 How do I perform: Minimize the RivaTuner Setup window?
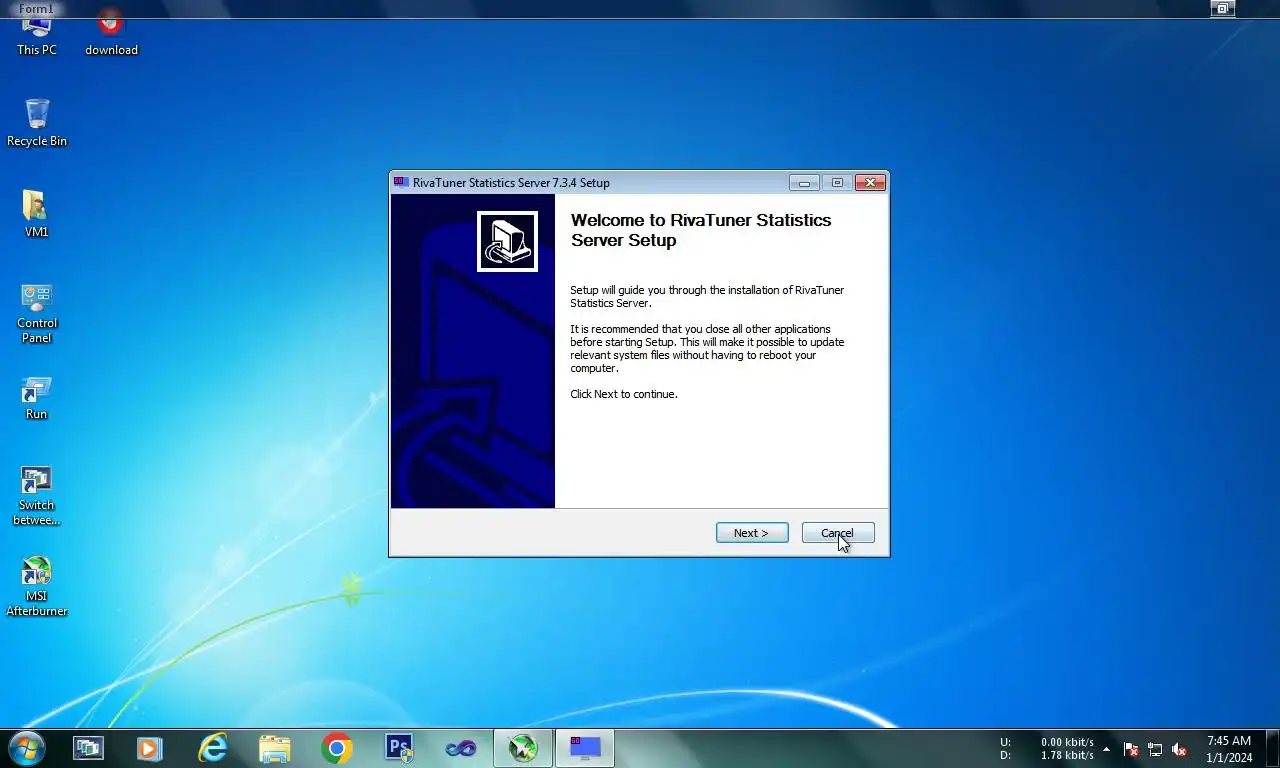click(804, 182)
